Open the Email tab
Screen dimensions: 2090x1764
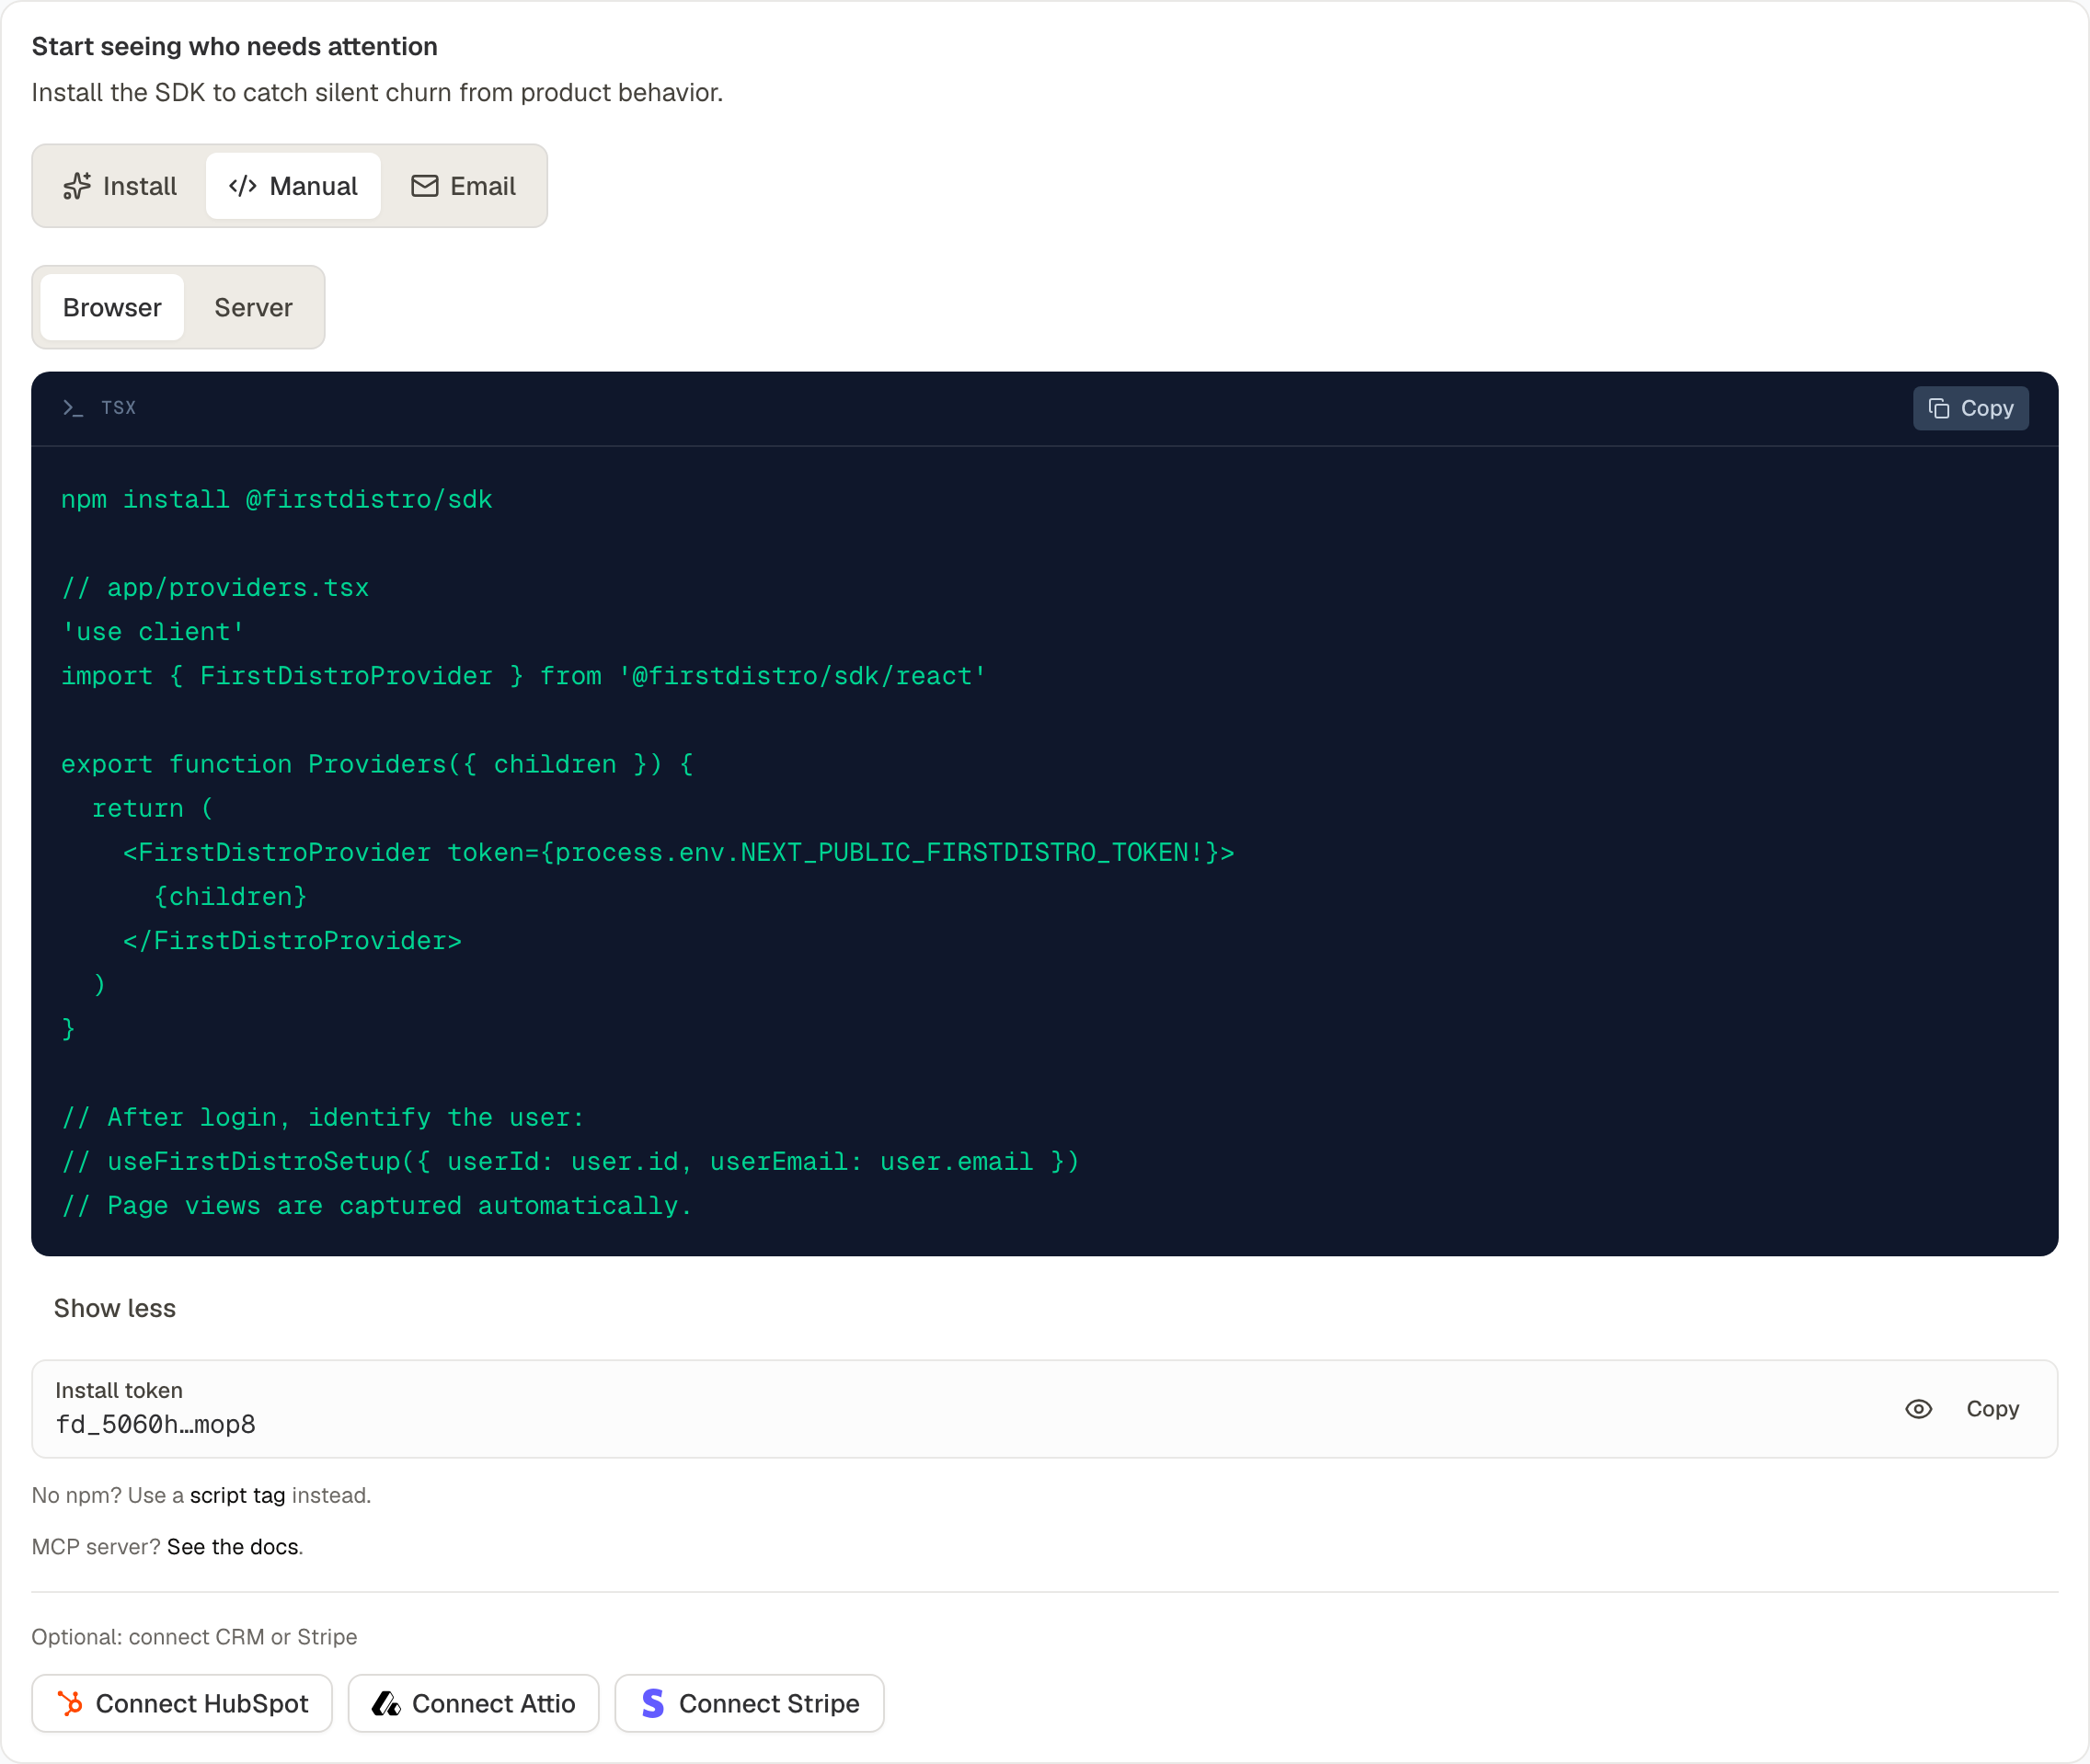(463, 186)
